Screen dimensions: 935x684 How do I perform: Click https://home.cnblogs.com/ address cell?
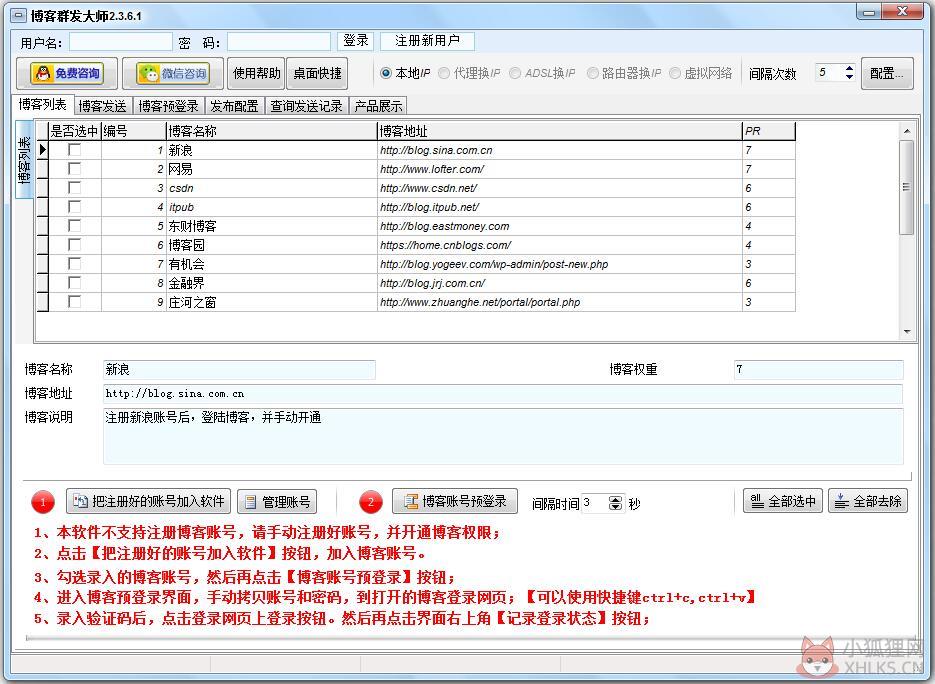(560, 245)
